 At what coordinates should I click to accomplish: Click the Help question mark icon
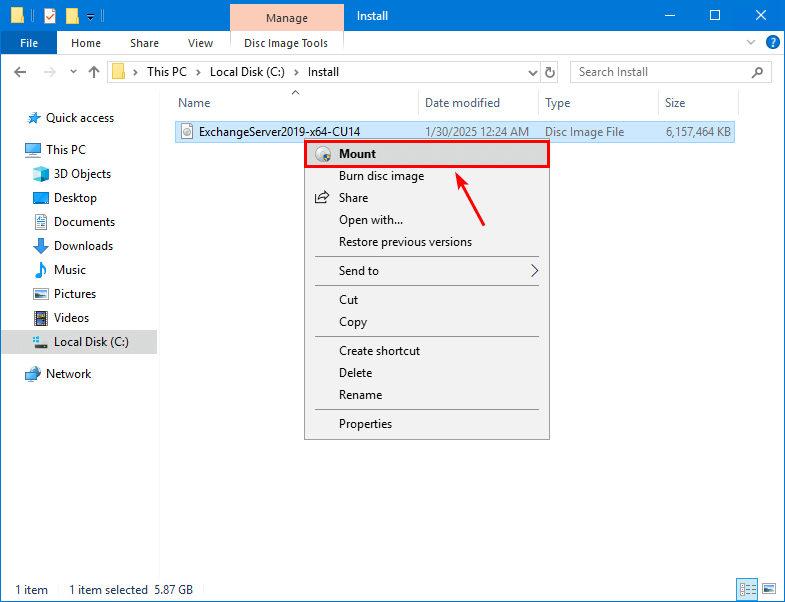[x=772, y=43]
